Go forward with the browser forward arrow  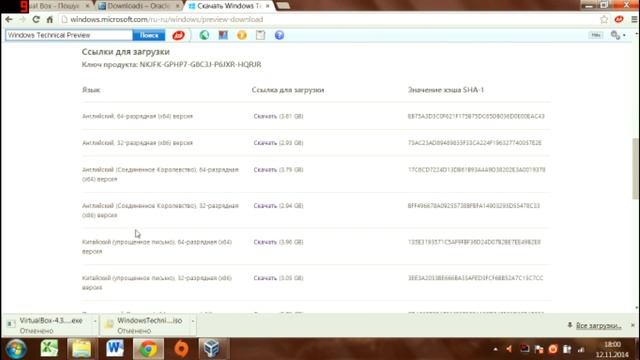[22, 19]
